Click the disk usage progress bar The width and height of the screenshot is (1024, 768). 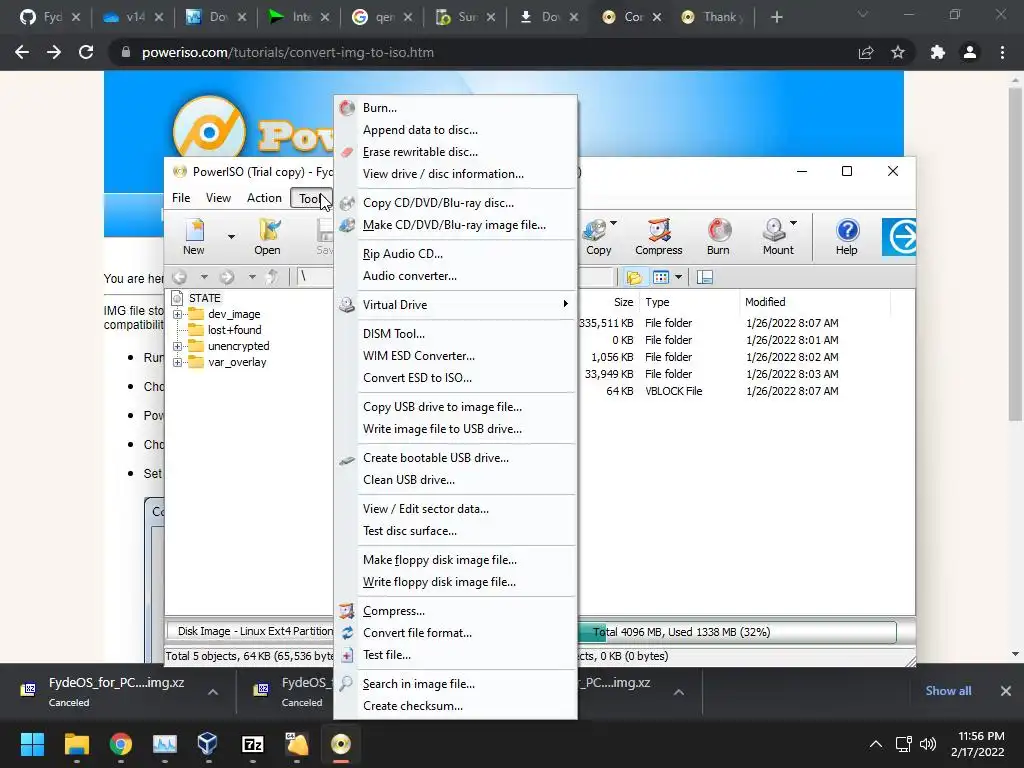pyautogui.click(x=737, y=632)
